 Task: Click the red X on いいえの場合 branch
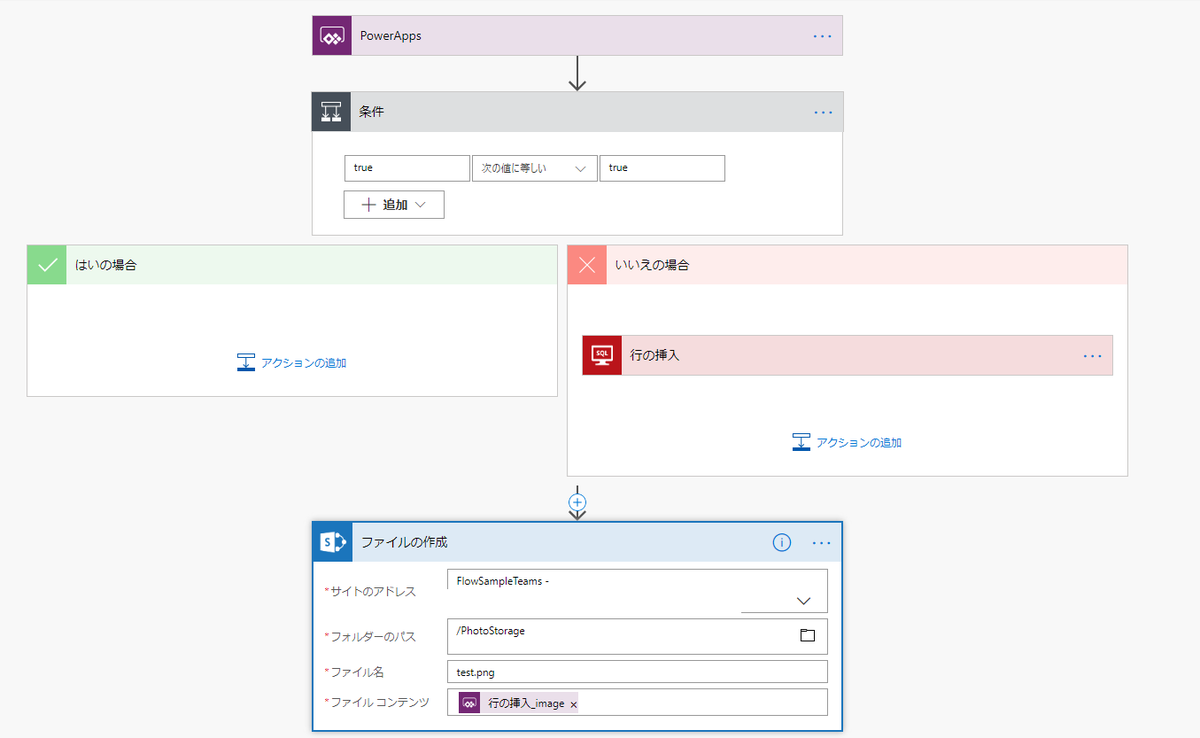587,263
